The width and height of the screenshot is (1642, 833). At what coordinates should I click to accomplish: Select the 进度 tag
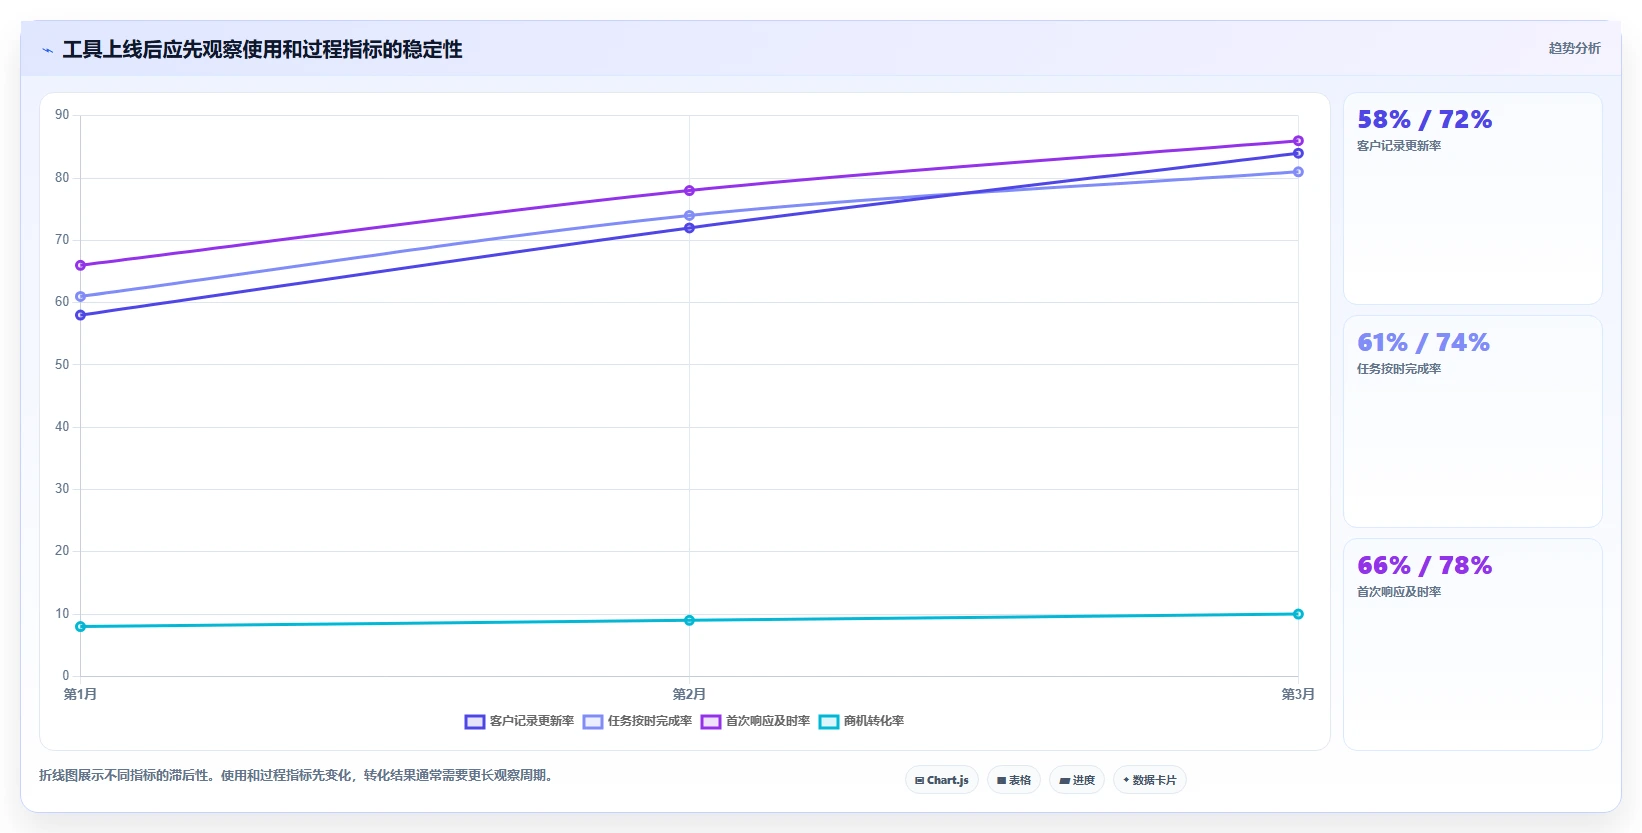tap(1077, 780)
